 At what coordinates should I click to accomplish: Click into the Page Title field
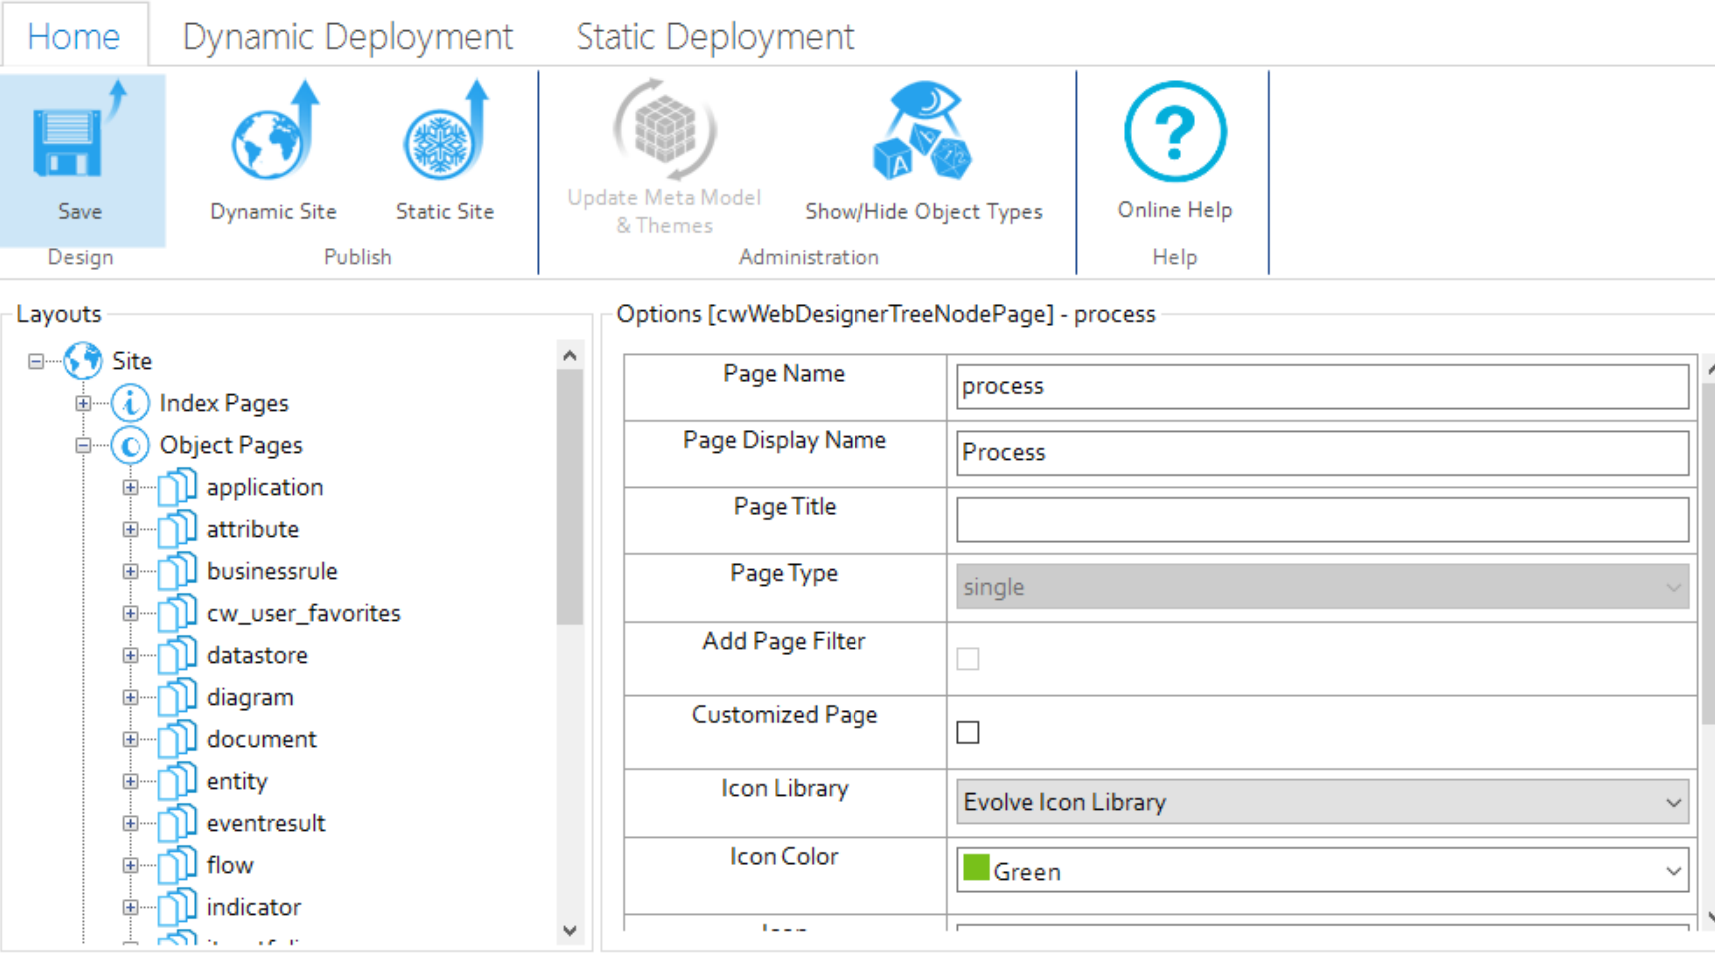[x=1321, y=520]
